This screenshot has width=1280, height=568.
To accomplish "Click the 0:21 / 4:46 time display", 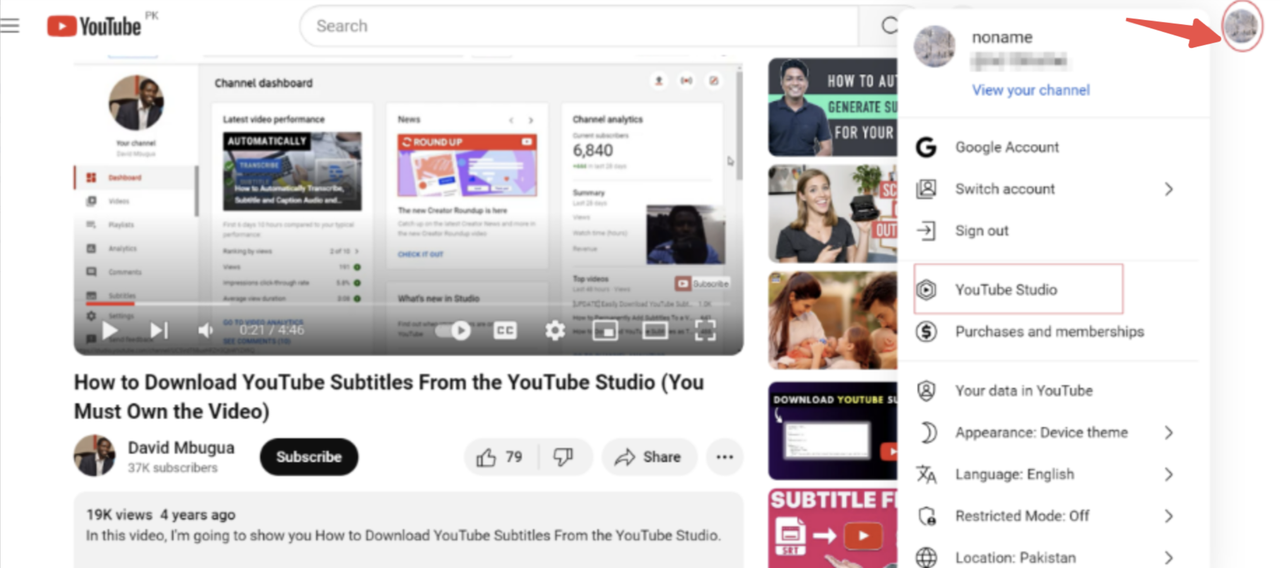I will pyautogui.click(x=272, y=330).
